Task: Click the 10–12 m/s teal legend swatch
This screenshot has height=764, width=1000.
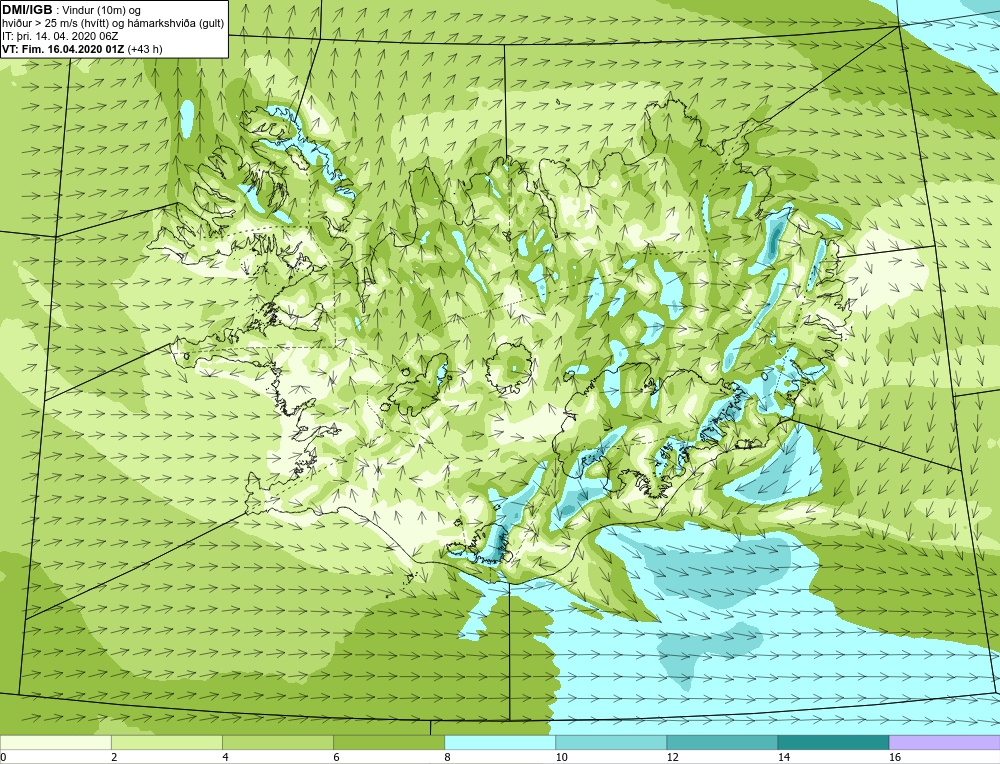Action: 610,742
